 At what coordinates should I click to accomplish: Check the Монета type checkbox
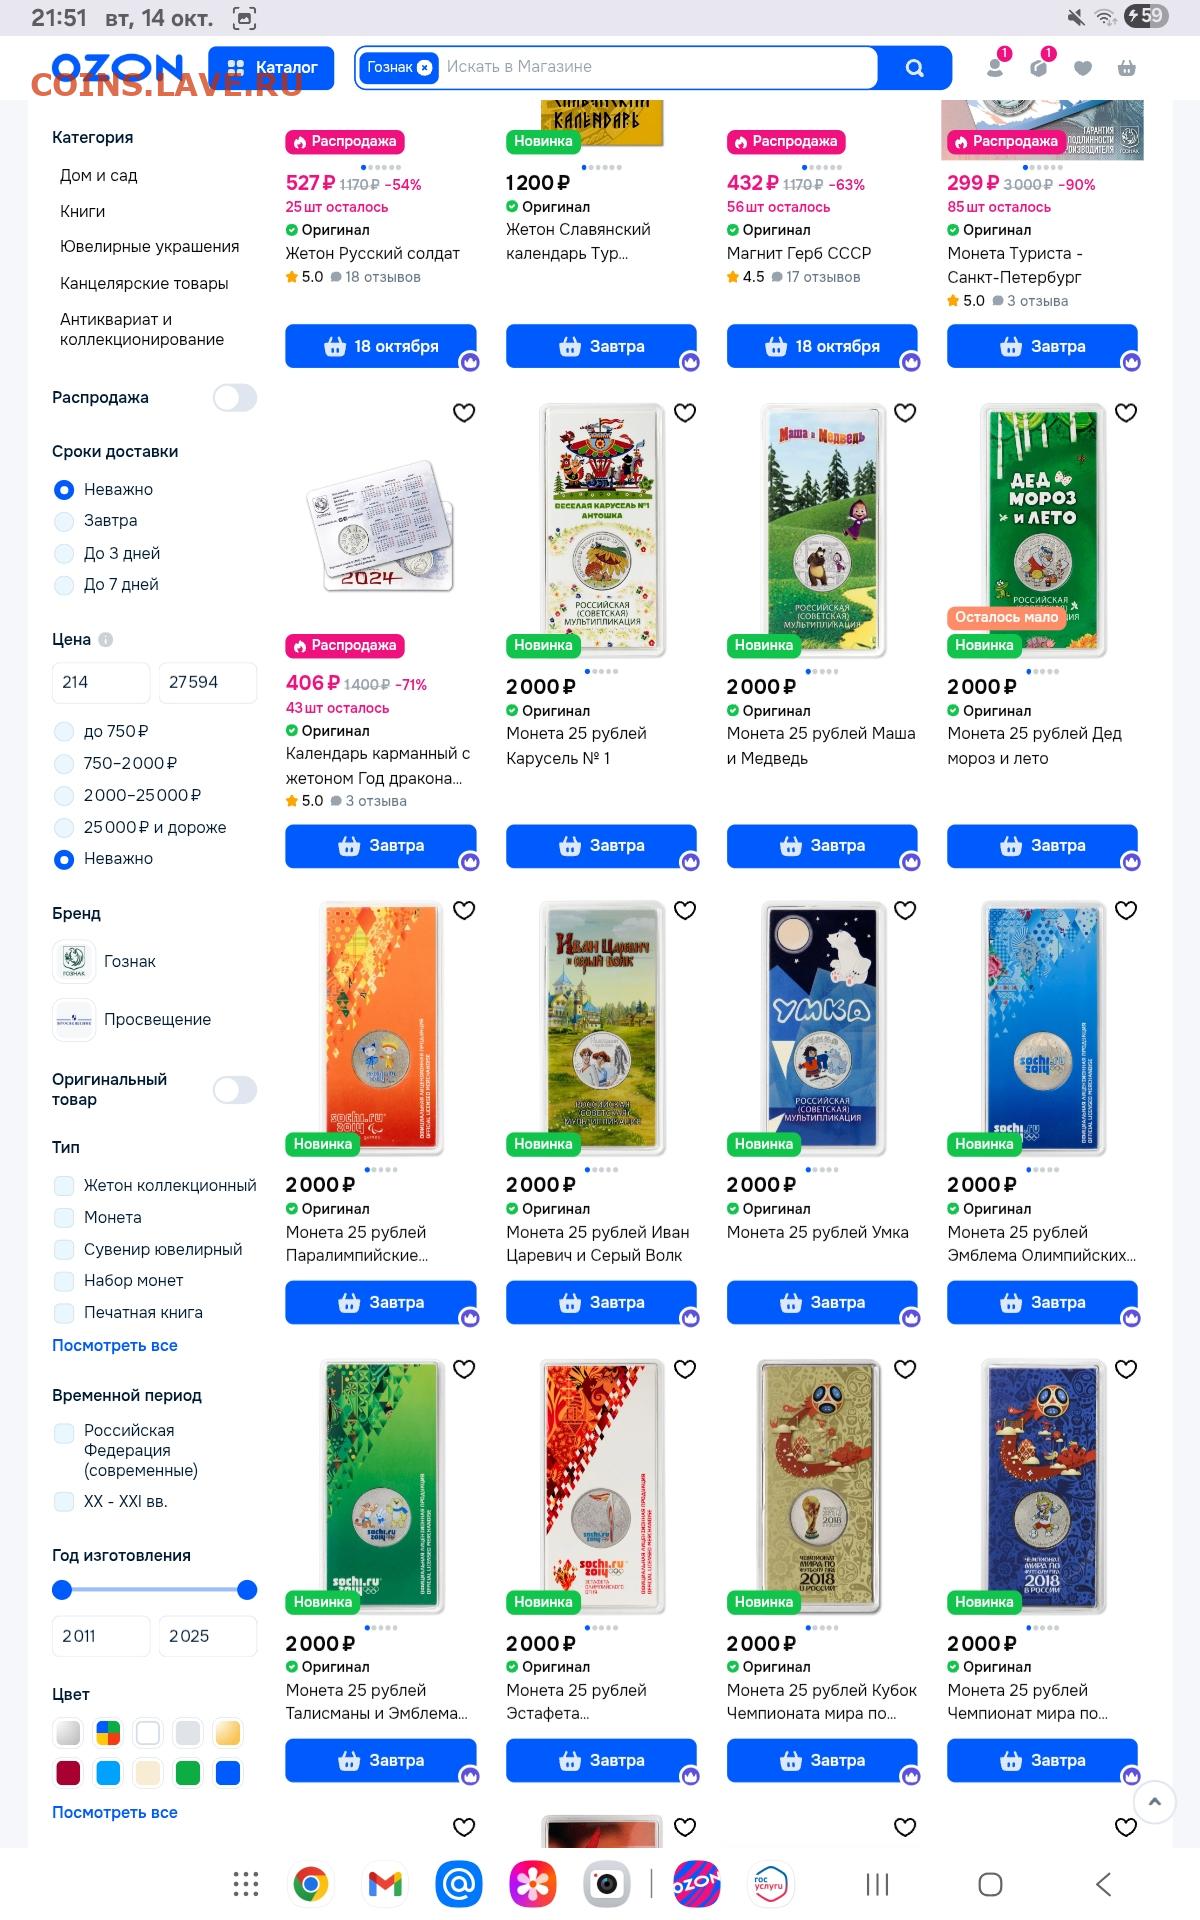coord(64,1217)
